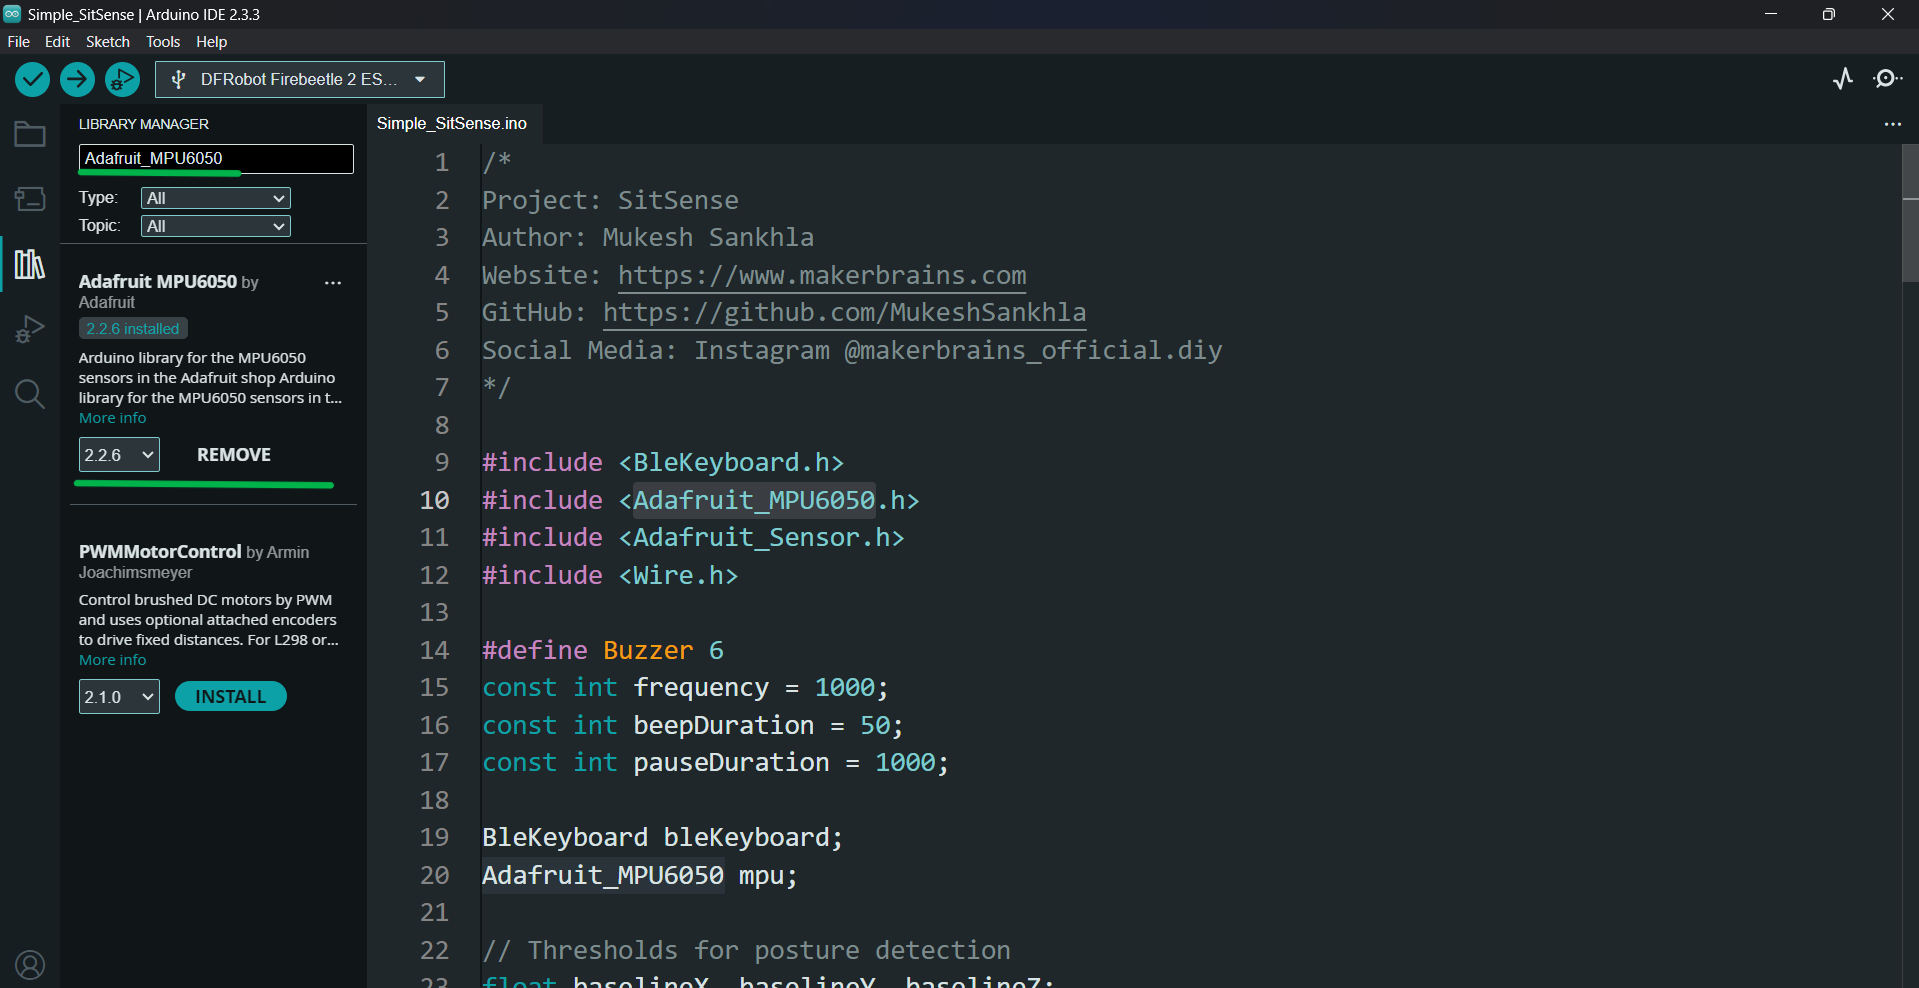1919x988 pixels.
Task: Open the Tools menu
Action: coord(163,42)
